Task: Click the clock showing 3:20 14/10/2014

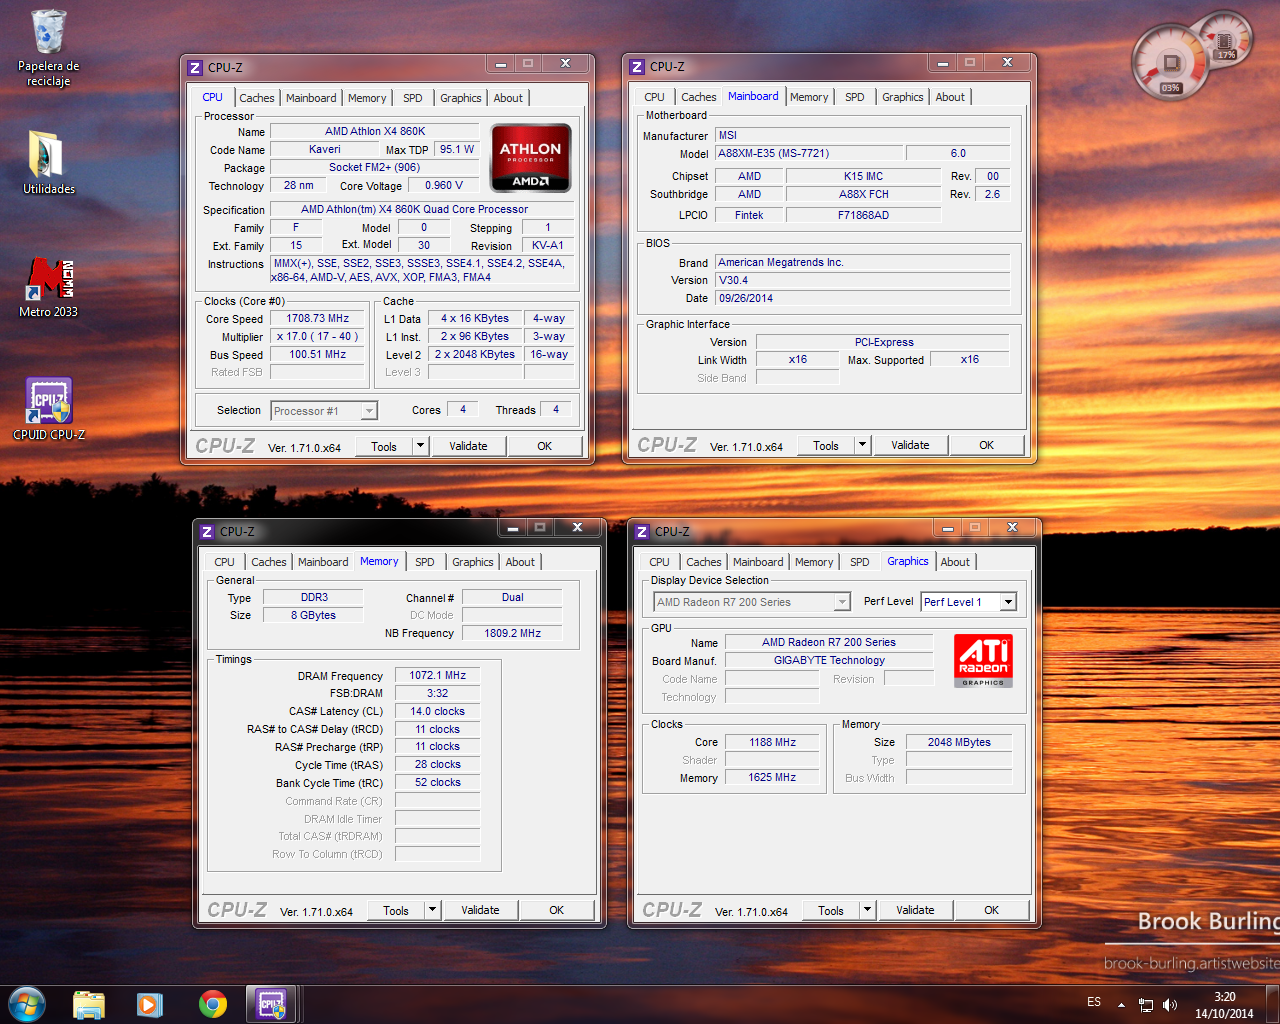Action: click(1224, 1005)
